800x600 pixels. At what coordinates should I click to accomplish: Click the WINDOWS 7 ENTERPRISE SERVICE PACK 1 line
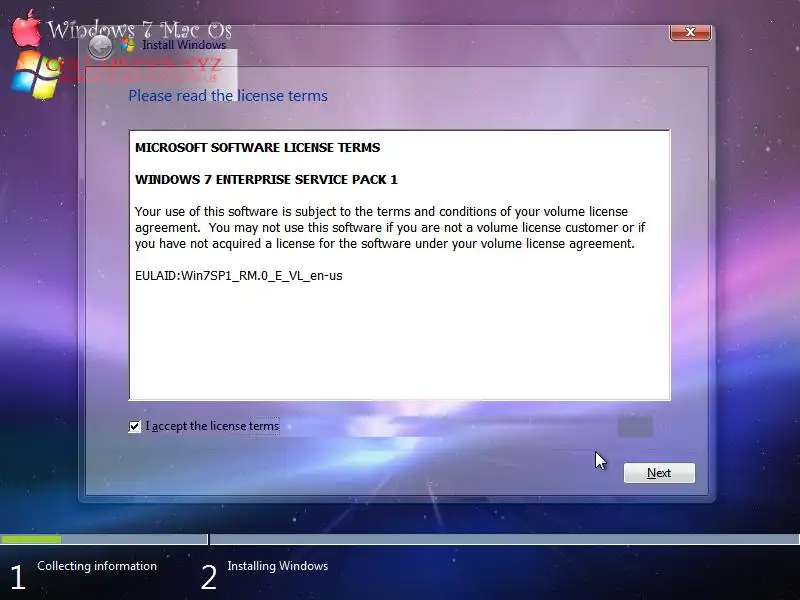[266, 180]
